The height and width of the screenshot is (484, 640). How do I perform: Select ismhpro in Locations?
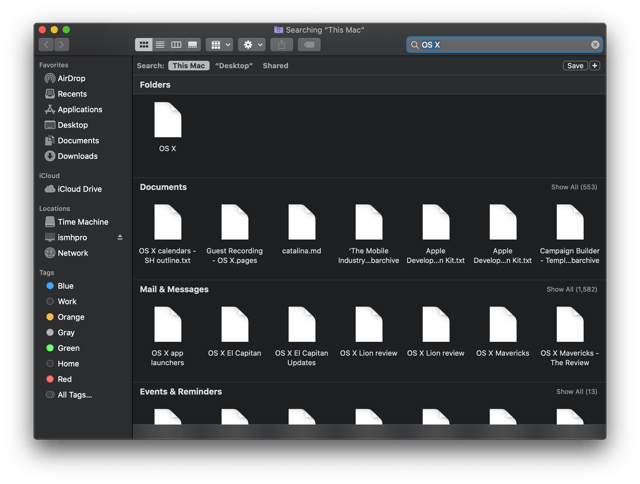click(66, 238)
